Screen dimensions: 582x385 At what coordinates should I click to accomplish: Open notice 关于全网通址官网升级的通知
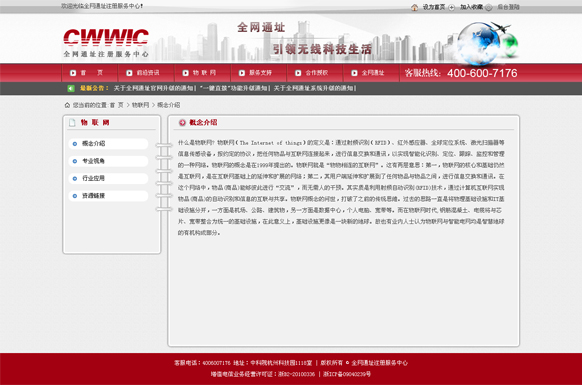(x=154, y=88)
